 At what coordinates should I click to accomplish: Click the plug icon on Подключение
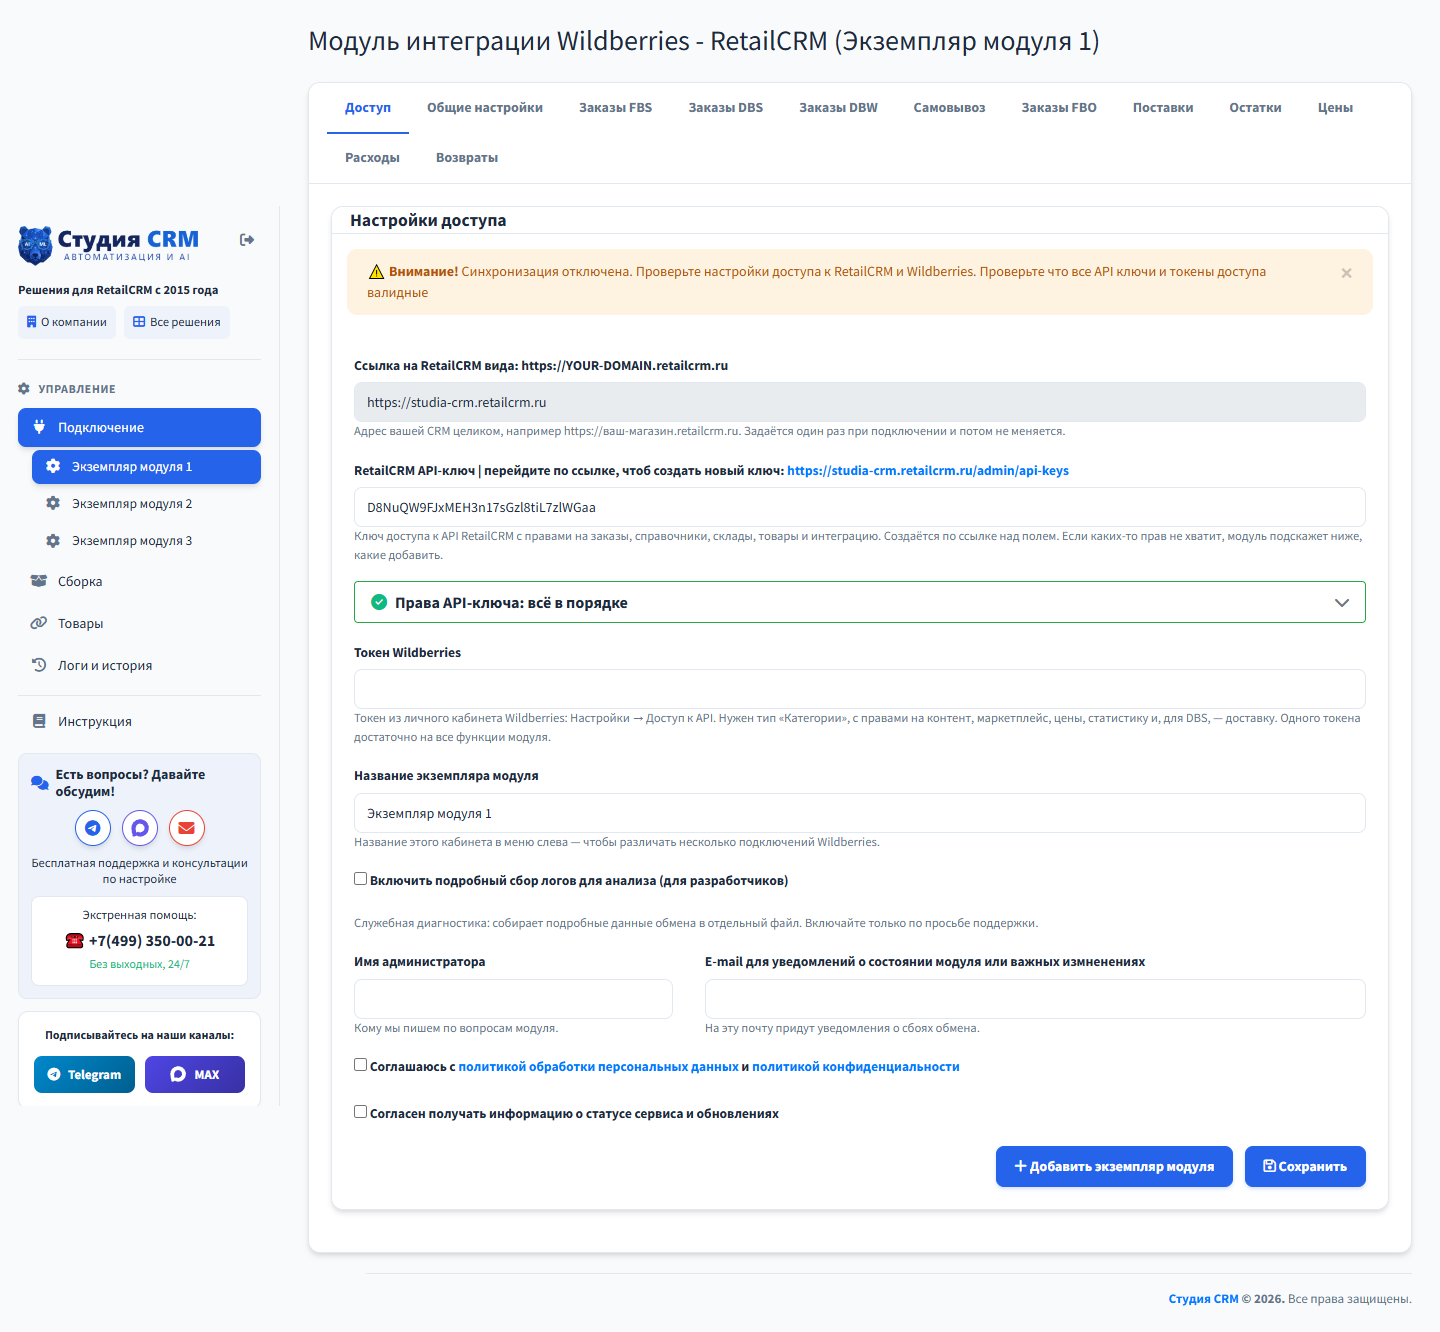[39, 427]
